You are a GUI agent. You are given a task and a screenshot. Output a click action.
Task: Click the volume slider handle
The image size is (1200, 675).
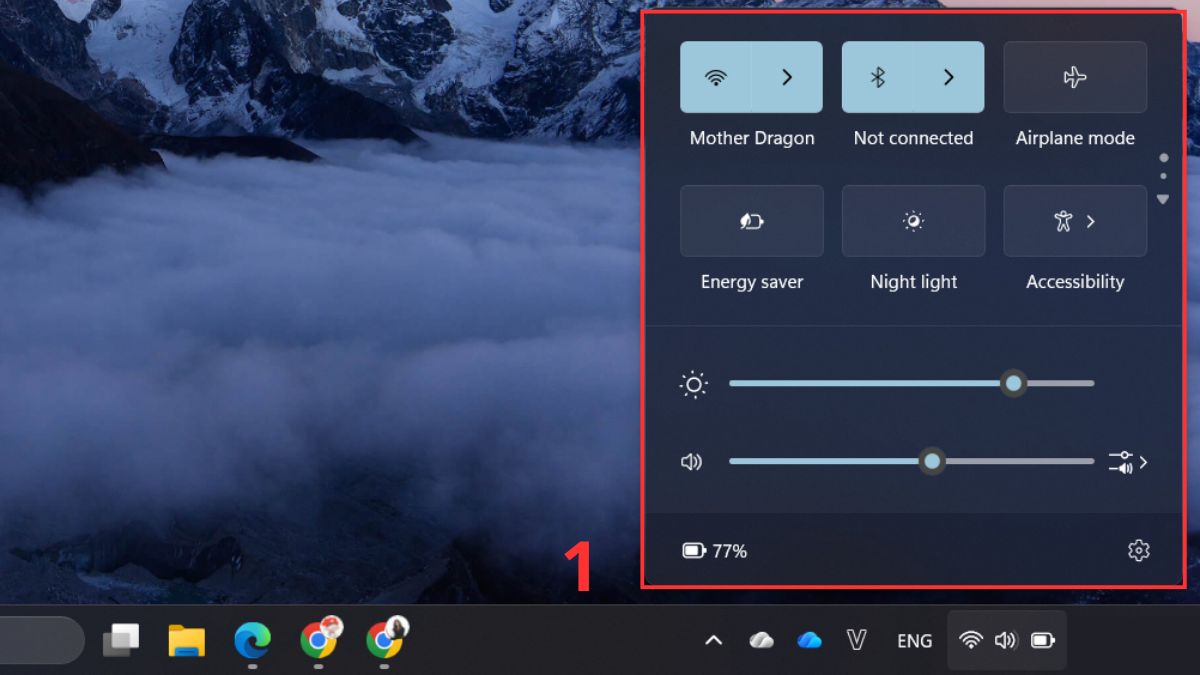click(x=932, y=462)
